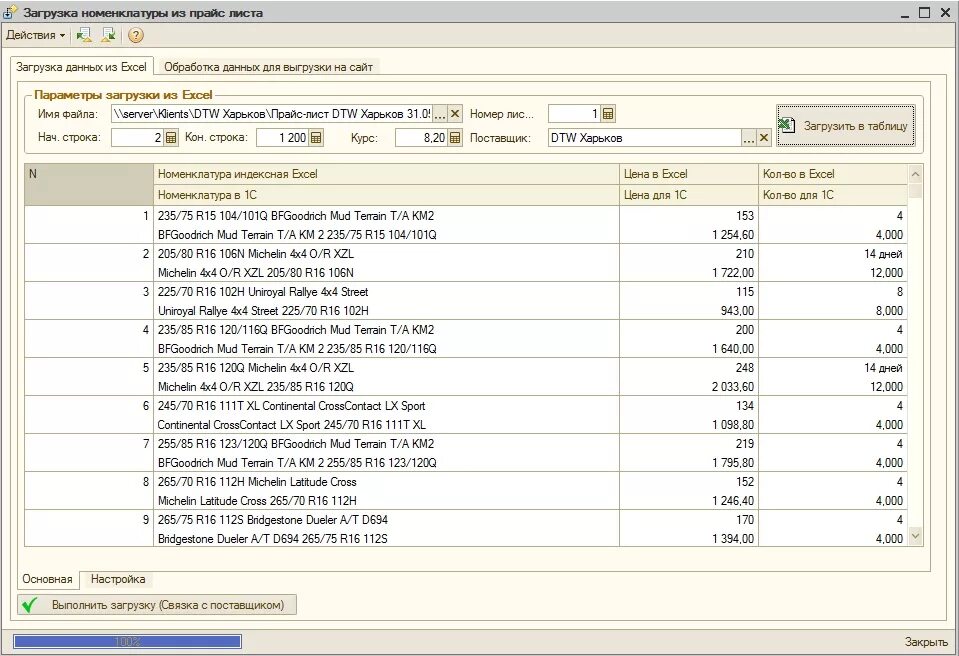Viewport: 959px width, 656px height.
Task: Click the first green-arrow toolbar icon
Action: [x=84, y=35]
